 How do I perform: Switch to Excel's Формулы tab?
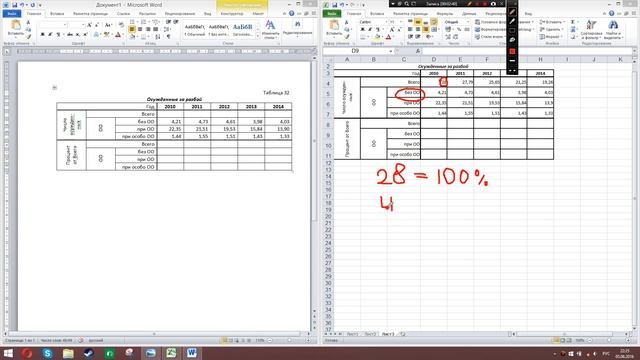(444, 14)
